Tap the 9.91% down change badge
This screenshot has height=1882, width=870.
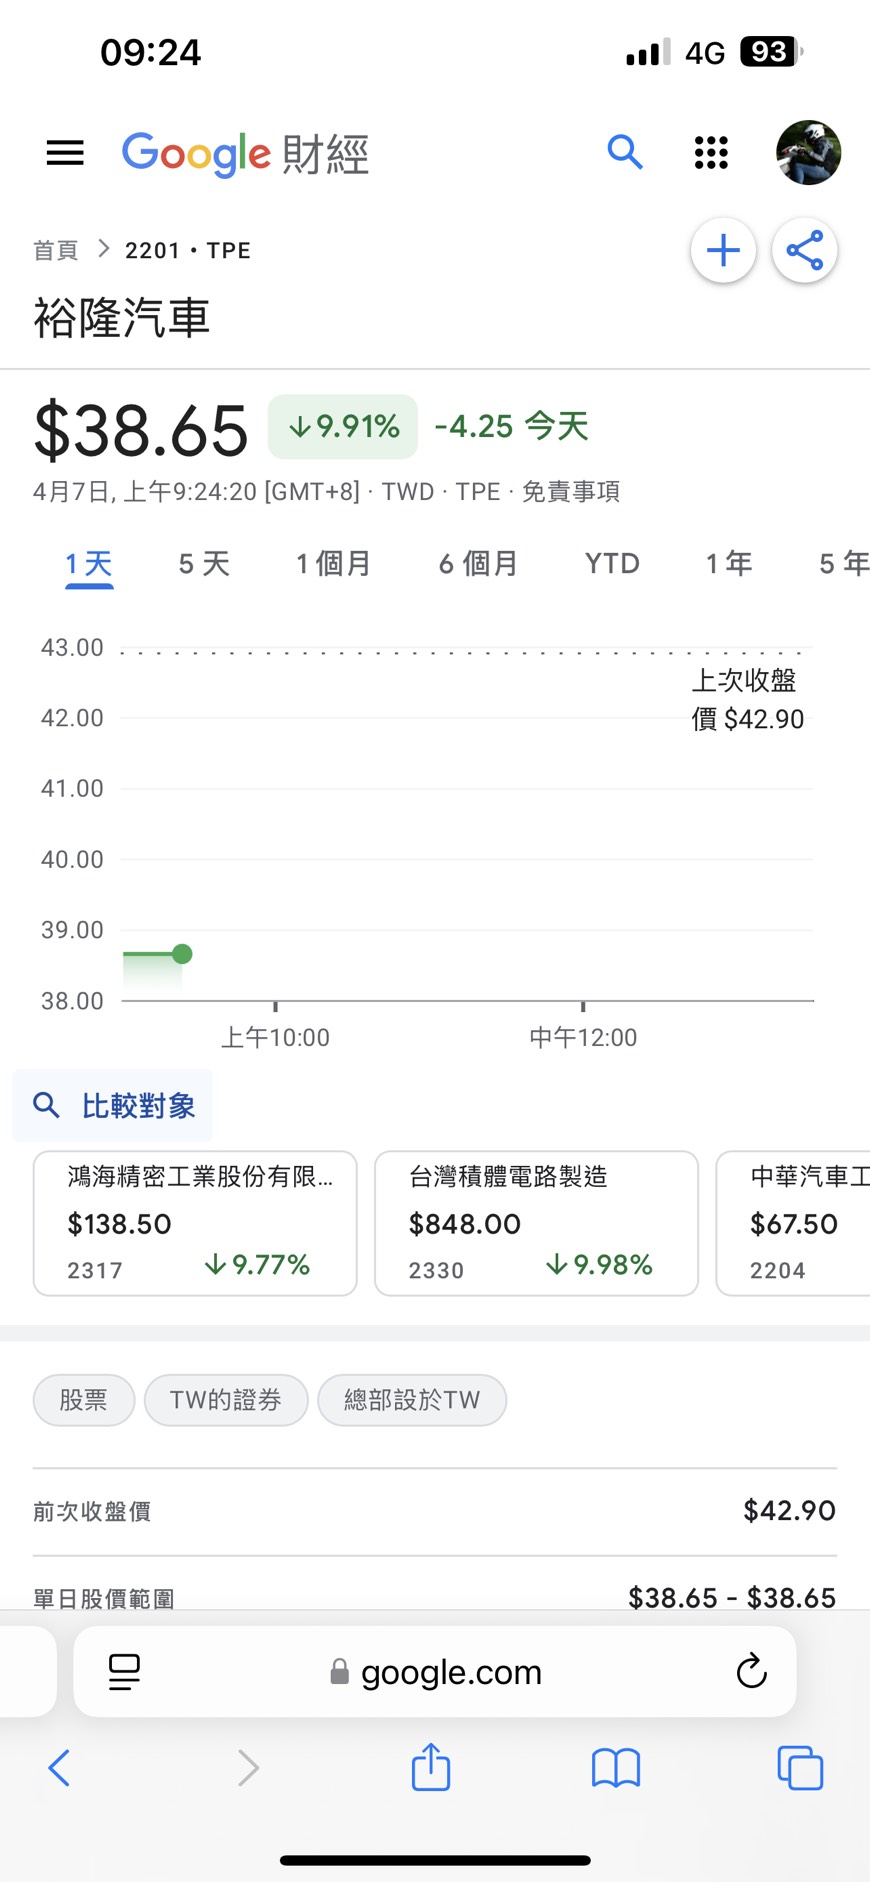343,427
